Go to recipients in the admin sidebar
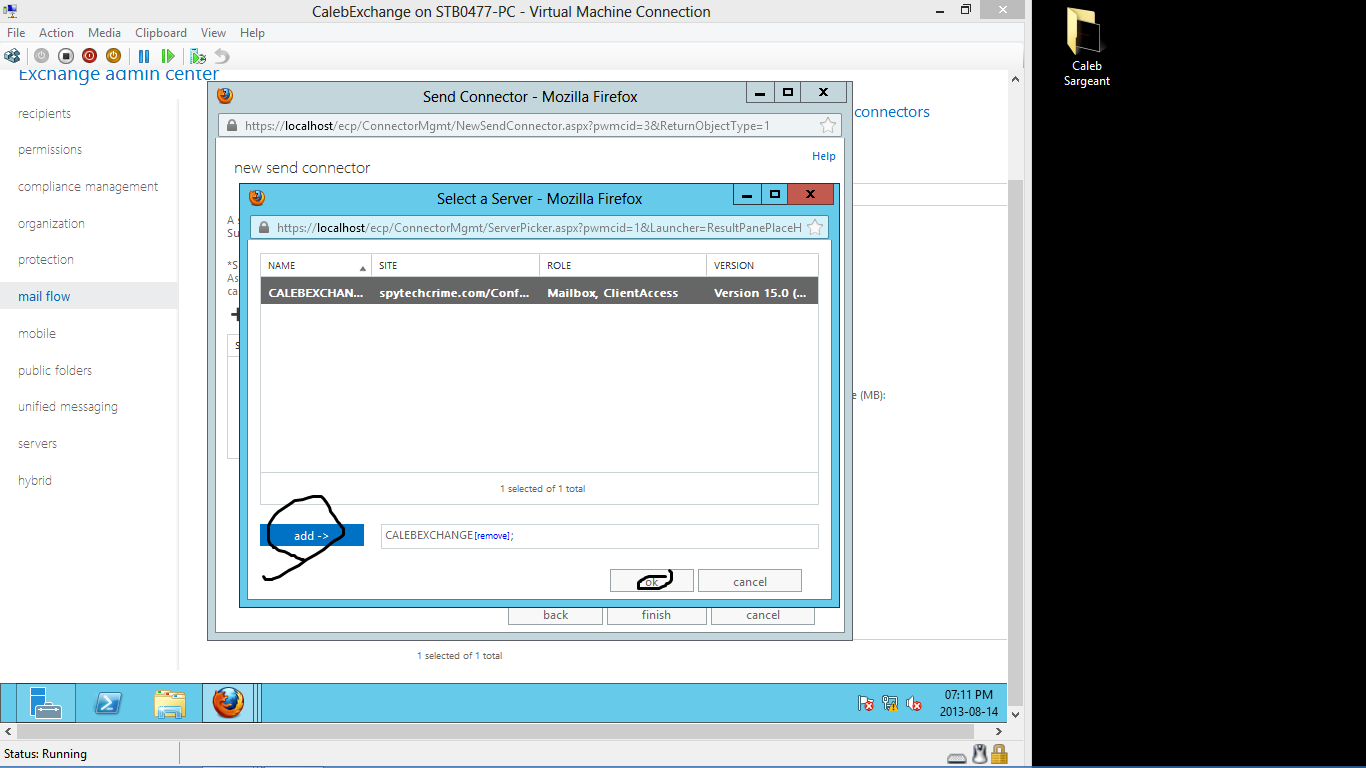 (44, 113)
